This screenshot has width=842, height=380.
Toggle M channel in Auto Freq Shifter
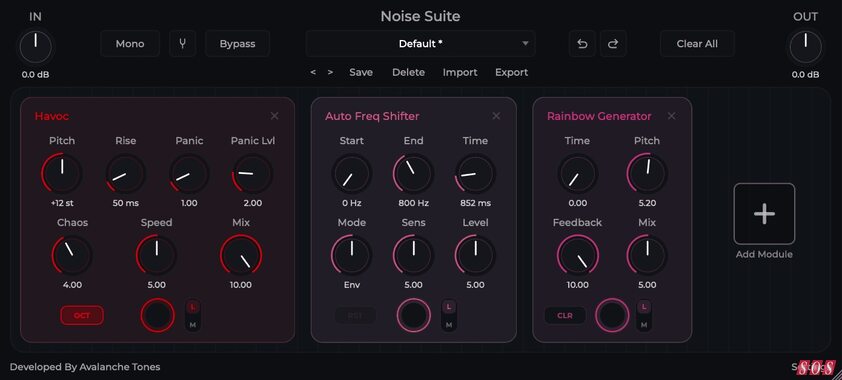point(449,324)
